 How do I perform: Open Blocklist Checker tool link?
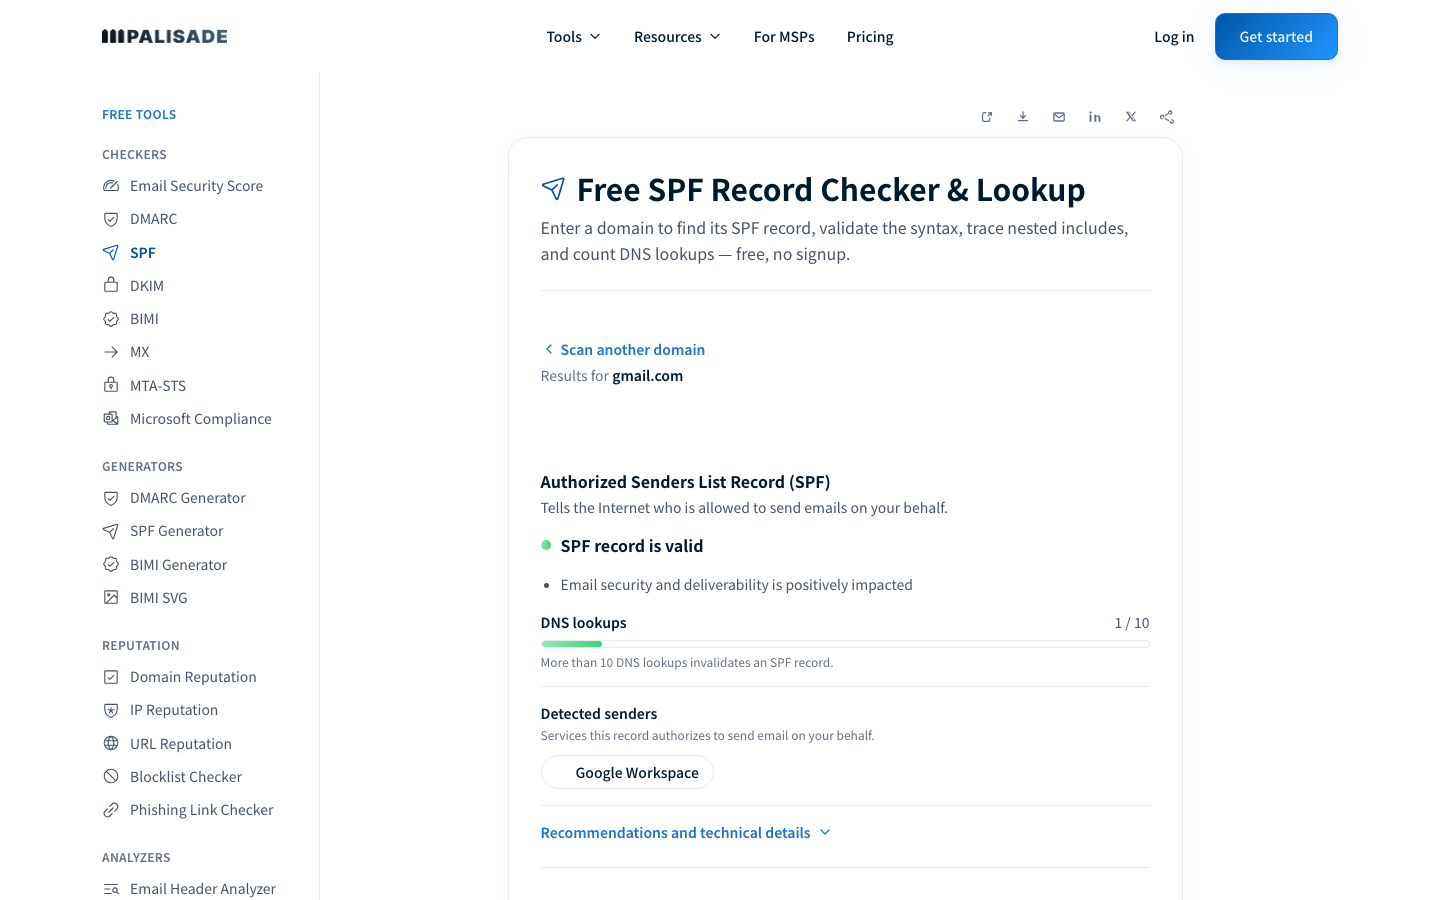186,777
